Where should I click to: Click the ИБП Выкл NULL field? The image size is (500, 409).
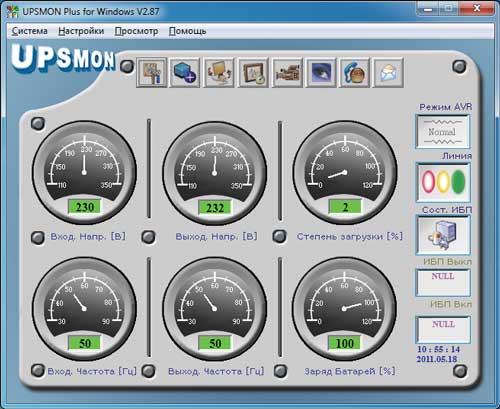tap(443, 283)
